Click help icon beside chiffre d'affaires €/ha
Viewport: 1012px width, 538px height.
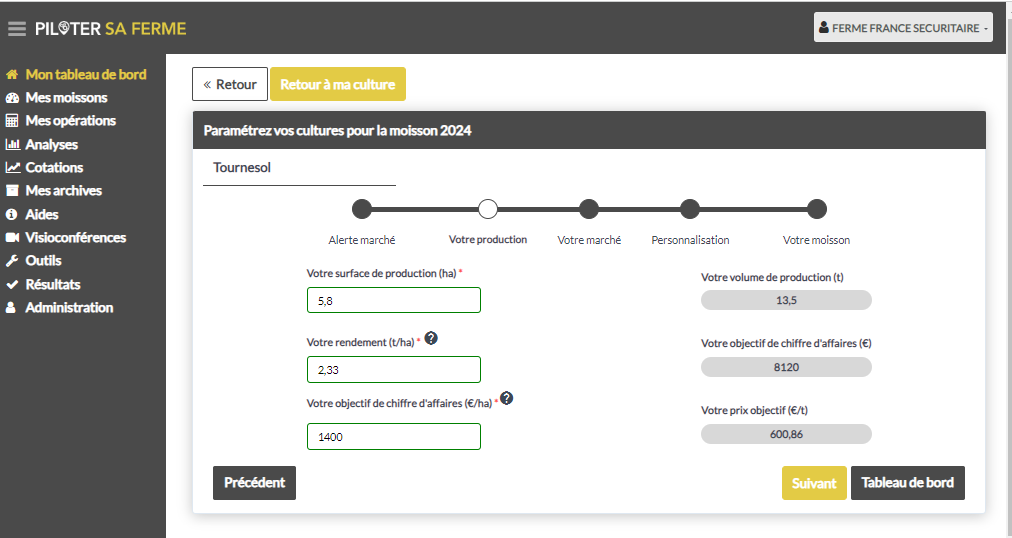point(507,398)
